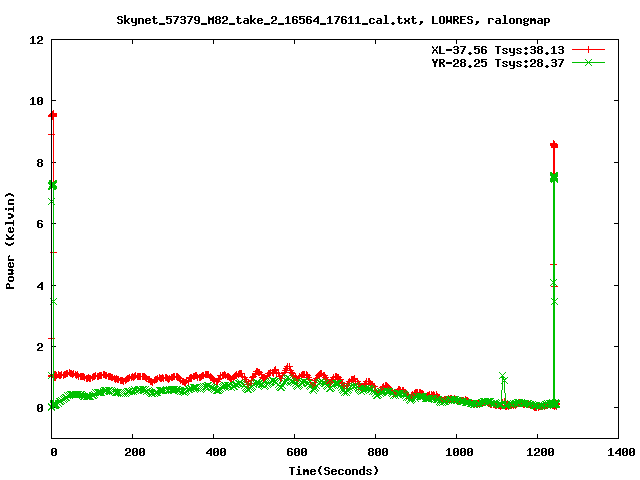Click the x-axis tick label 600
The image size is (640, 480).
click(x=297, y=452)
